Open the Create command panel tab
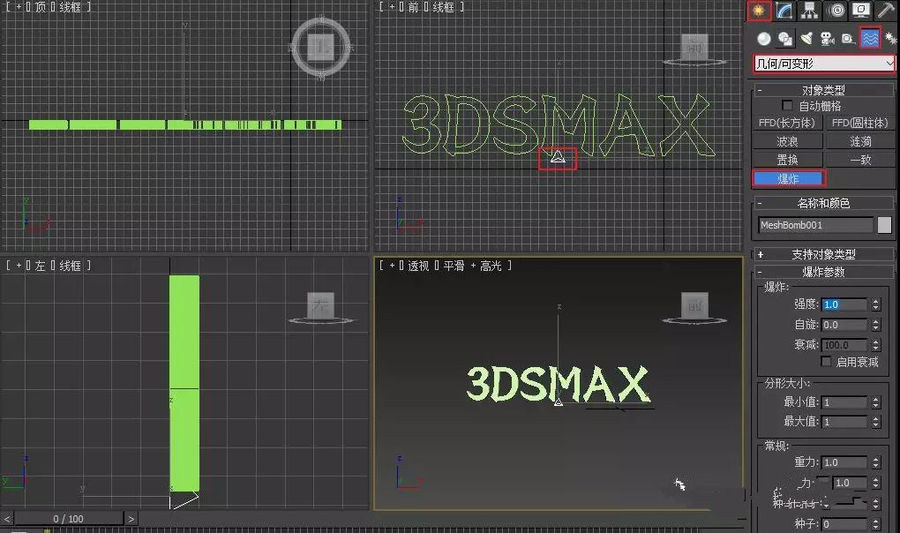The width and height of the screenshot is (900, 533). click(x=759, y=10)
